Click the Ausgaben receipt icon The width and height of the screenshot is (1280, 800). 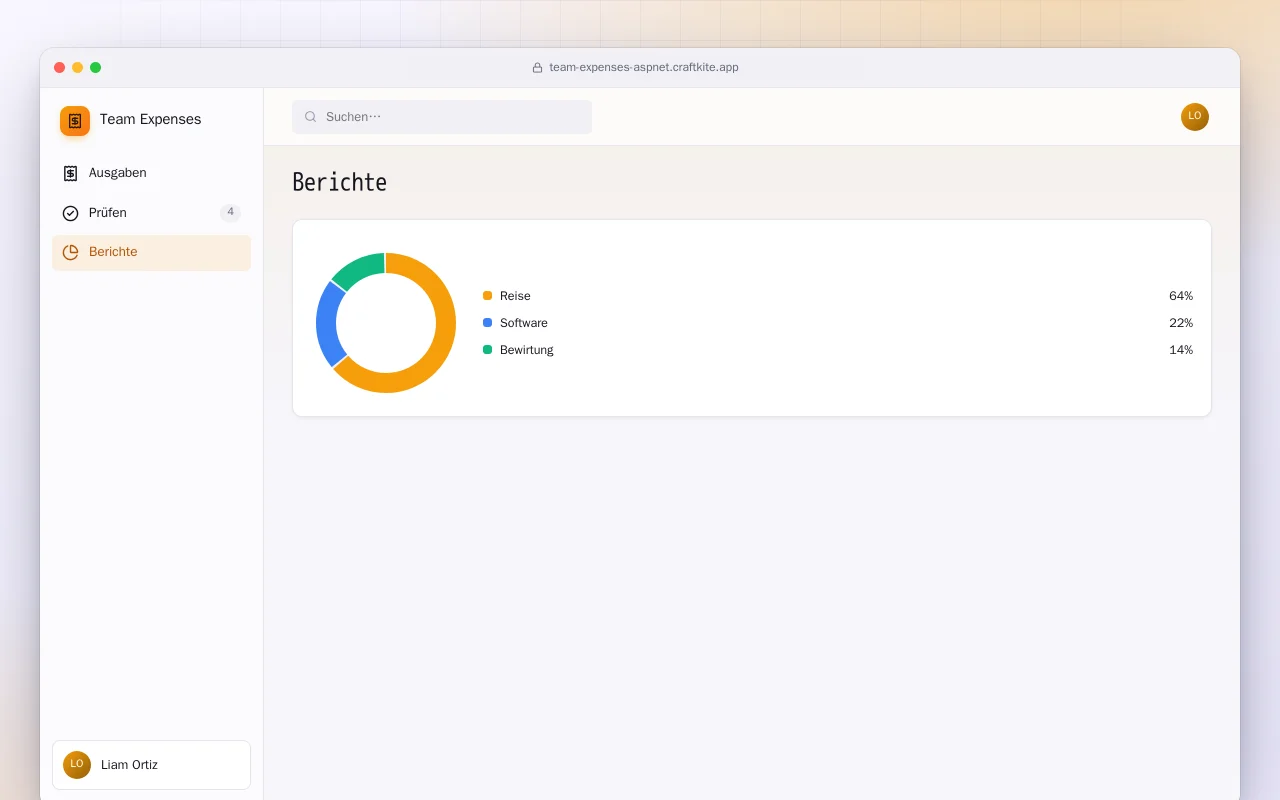coord(70,173)
